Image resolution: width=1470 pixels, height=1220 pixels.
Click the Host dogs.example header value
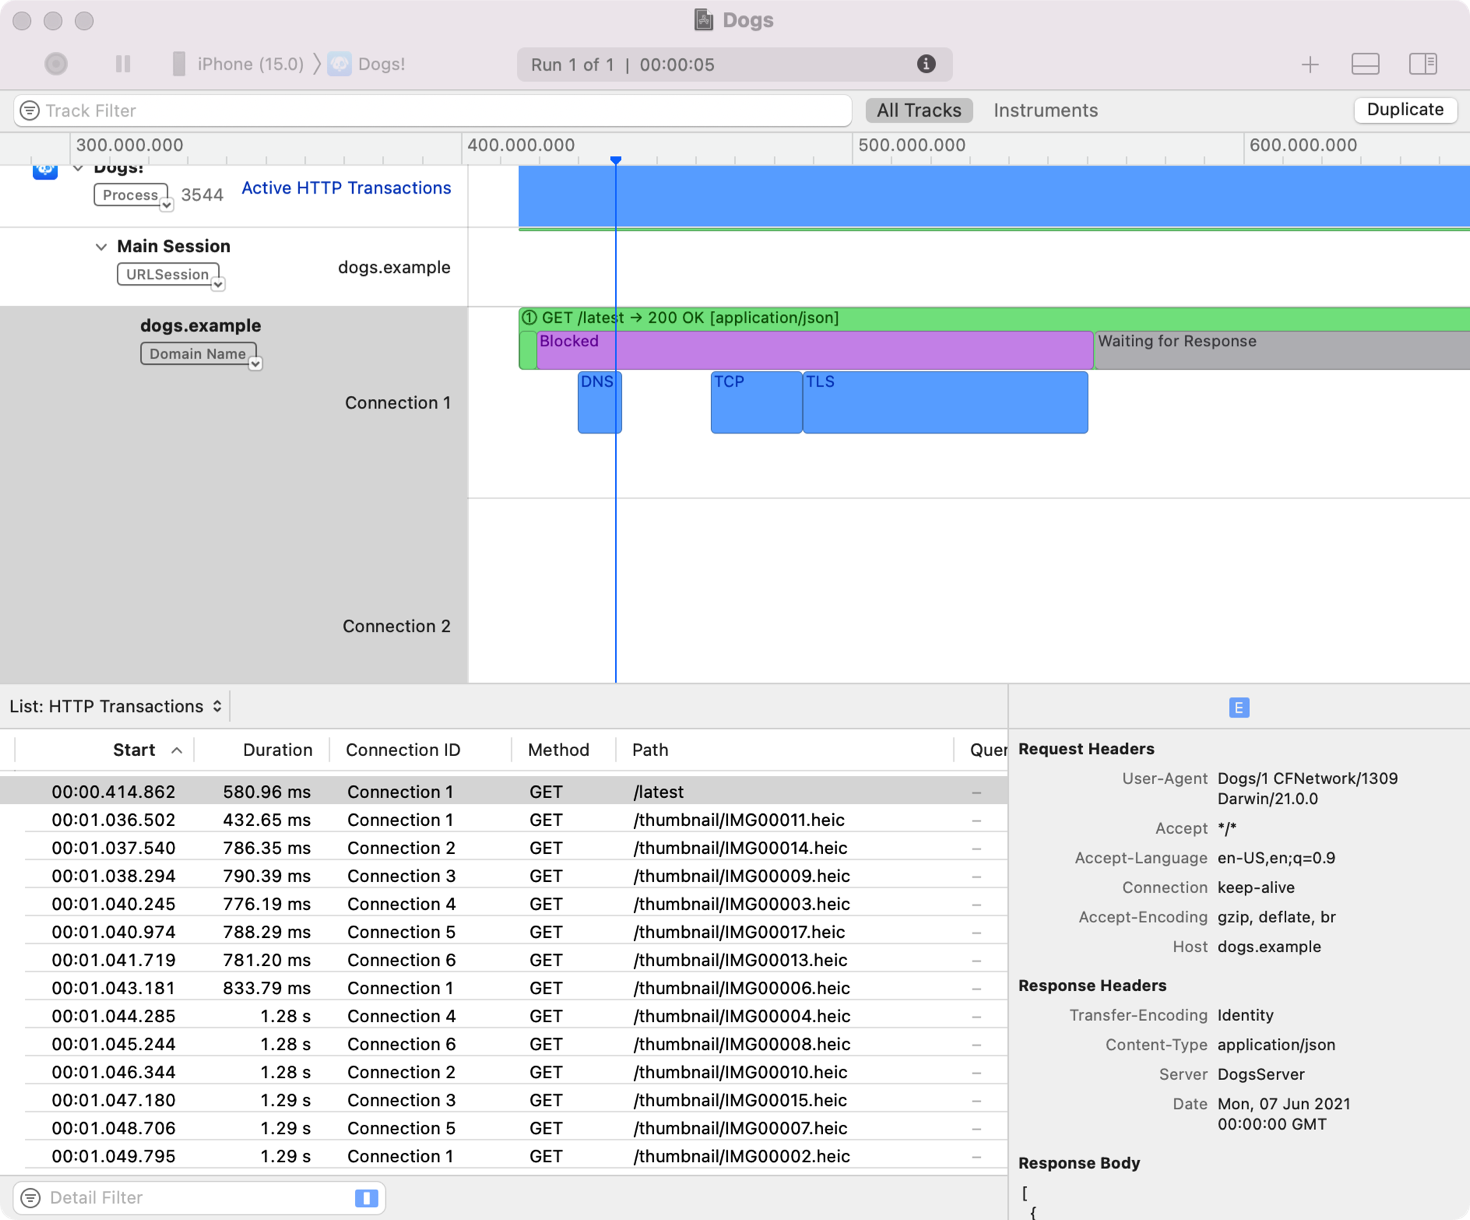click(1269, 946)
